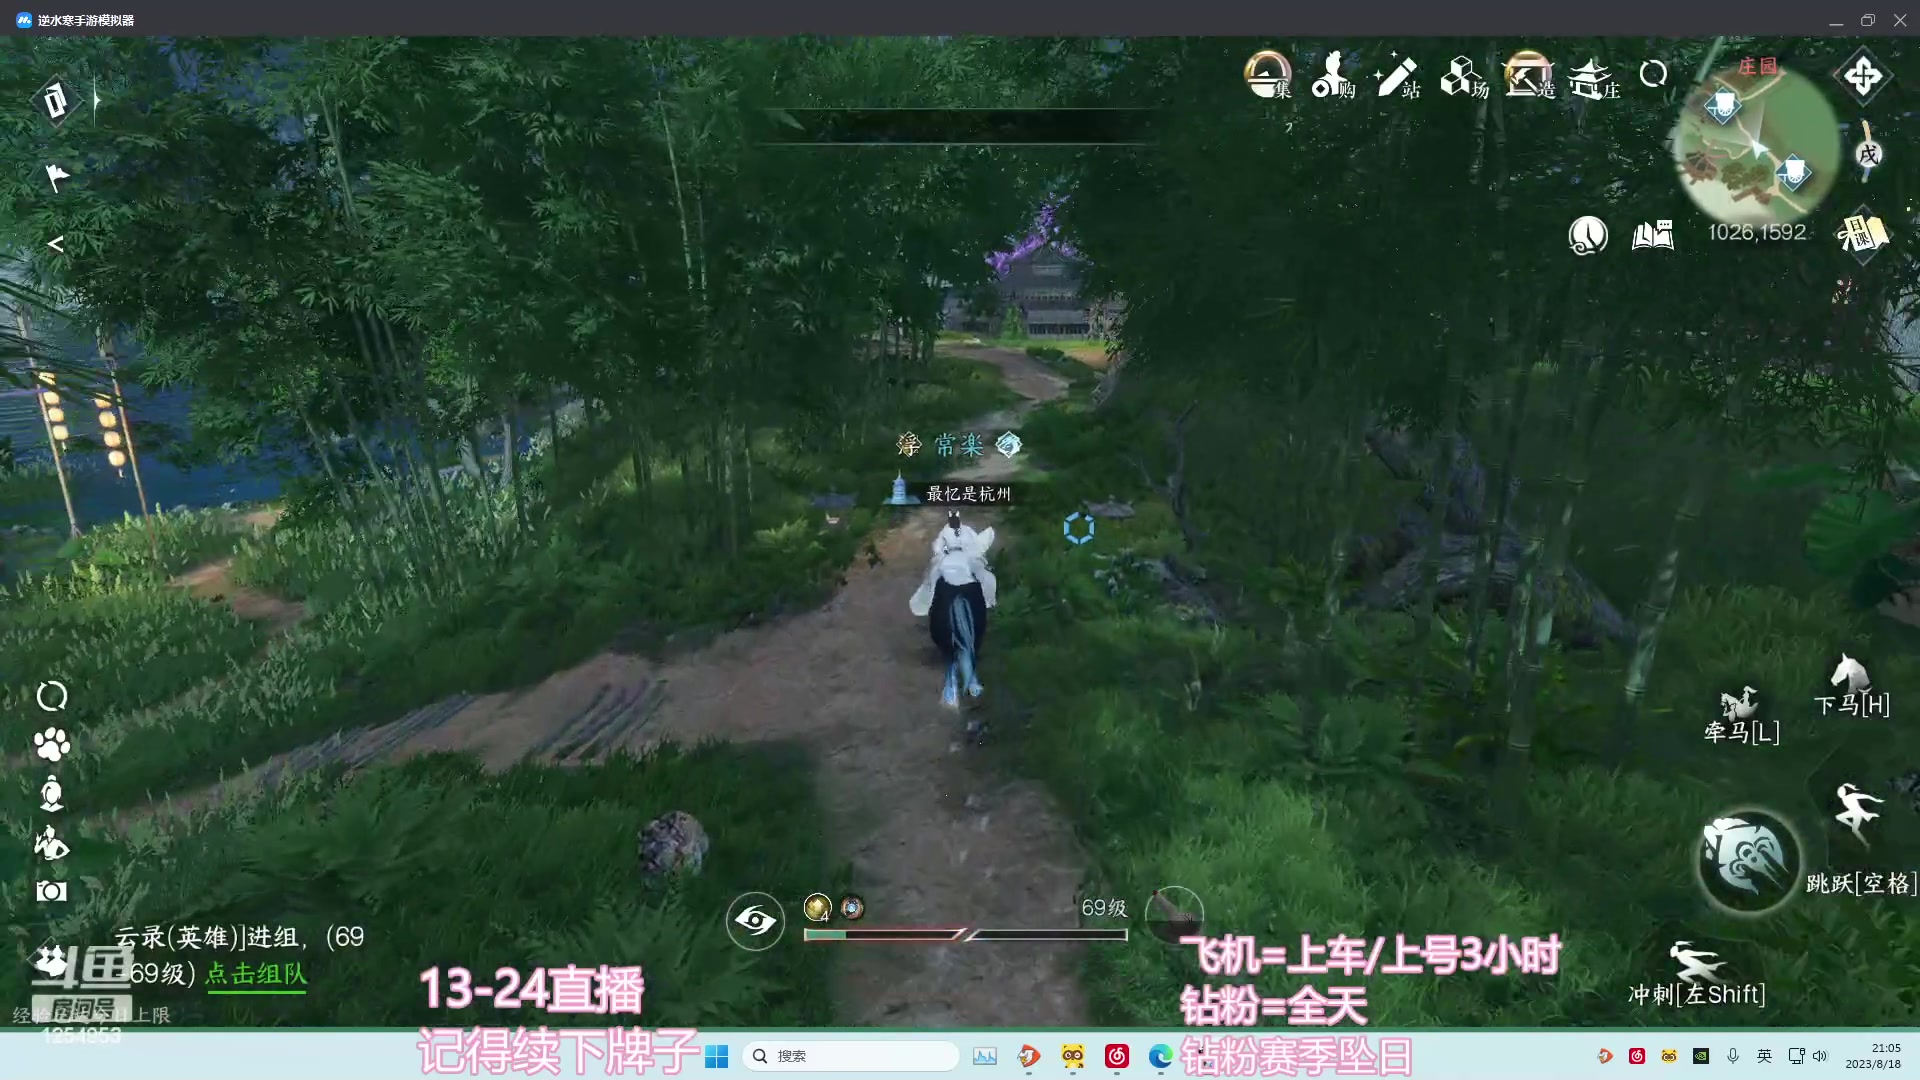1920x1080 pixels.
Task: Click the 69级 level label
Action: pyautogui.click(x=1104, y=908)
